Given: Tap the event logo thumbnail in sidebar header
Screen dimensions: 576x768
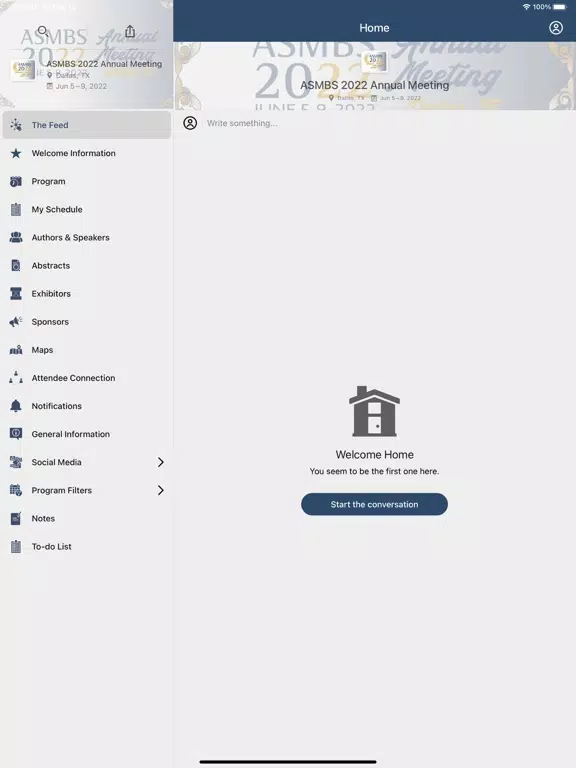Looking at the screenshot, I should 23,70.
